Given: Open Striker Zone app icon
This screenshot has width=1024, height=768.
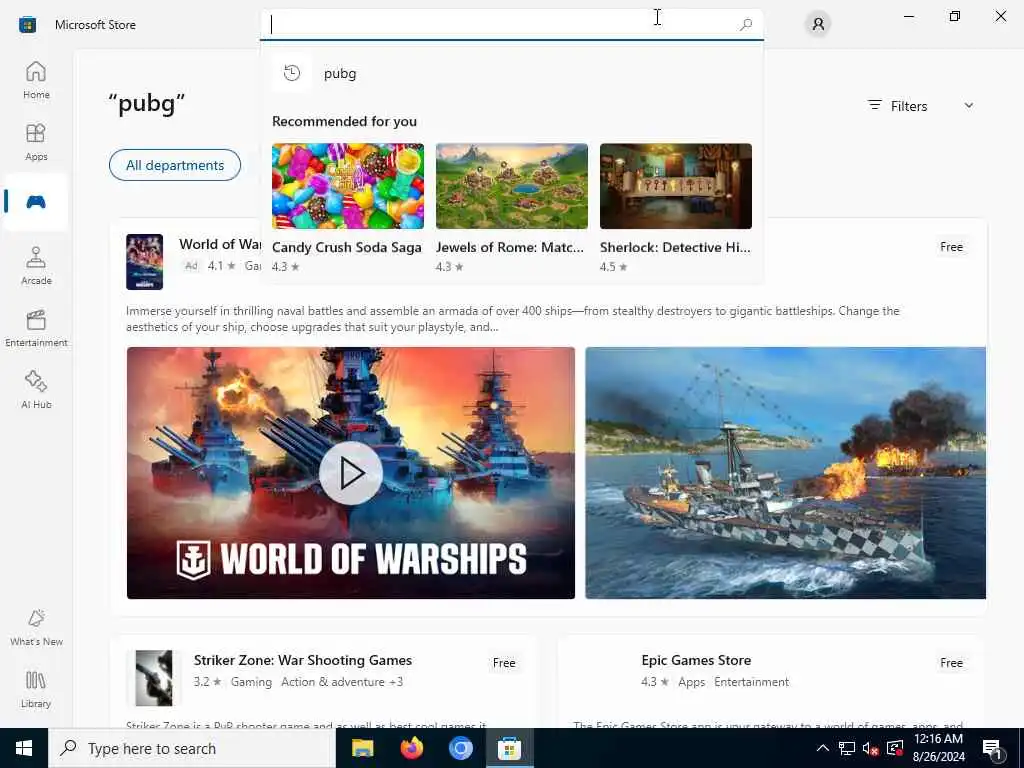Looking at the screenshot, I should coord(153,678).
